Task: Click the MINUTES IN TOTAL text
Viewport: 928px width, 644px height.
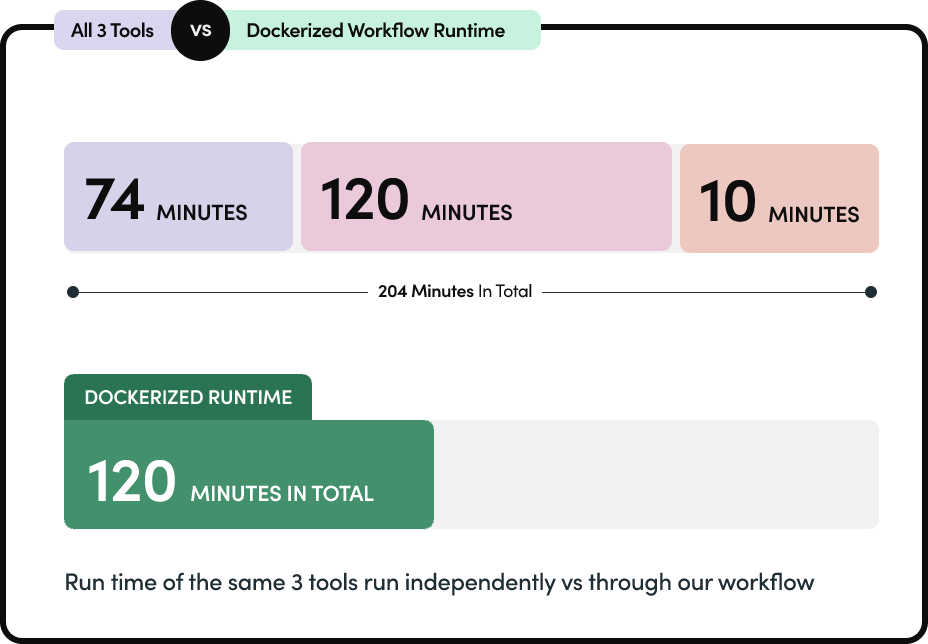Action: point(282,493)
